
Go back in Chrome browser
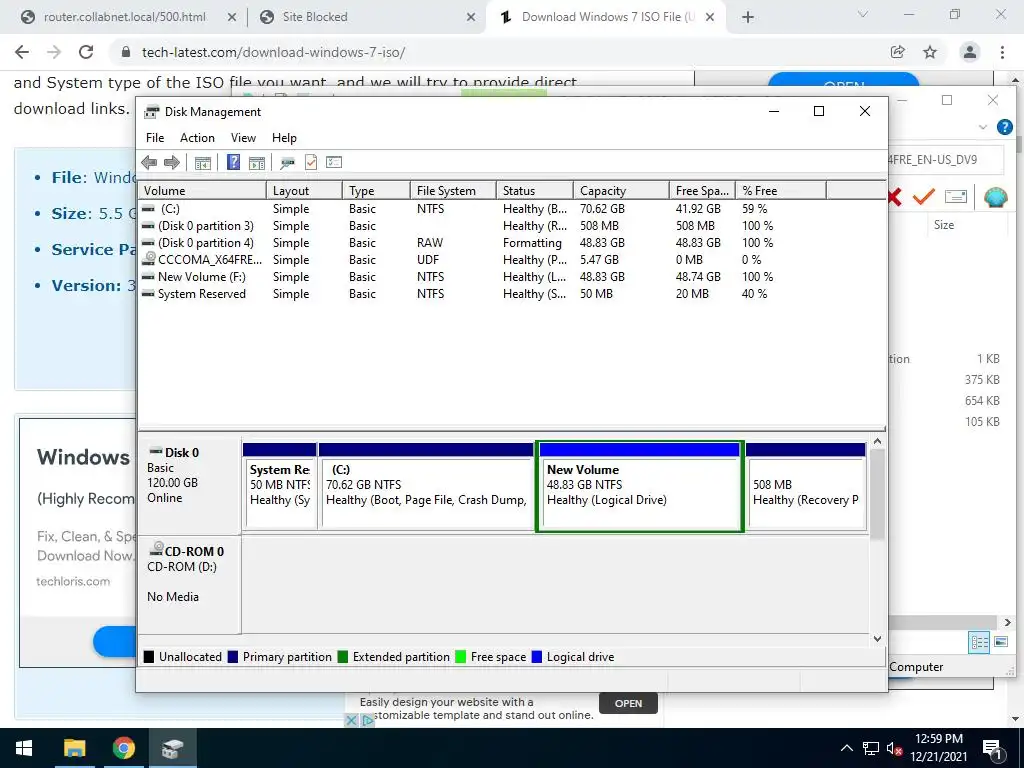(x=22, y=52)
